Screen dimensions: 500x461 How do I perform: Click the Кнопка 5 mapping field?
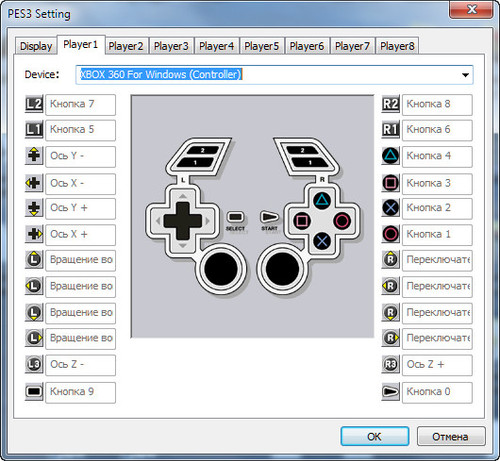[80, 130]
